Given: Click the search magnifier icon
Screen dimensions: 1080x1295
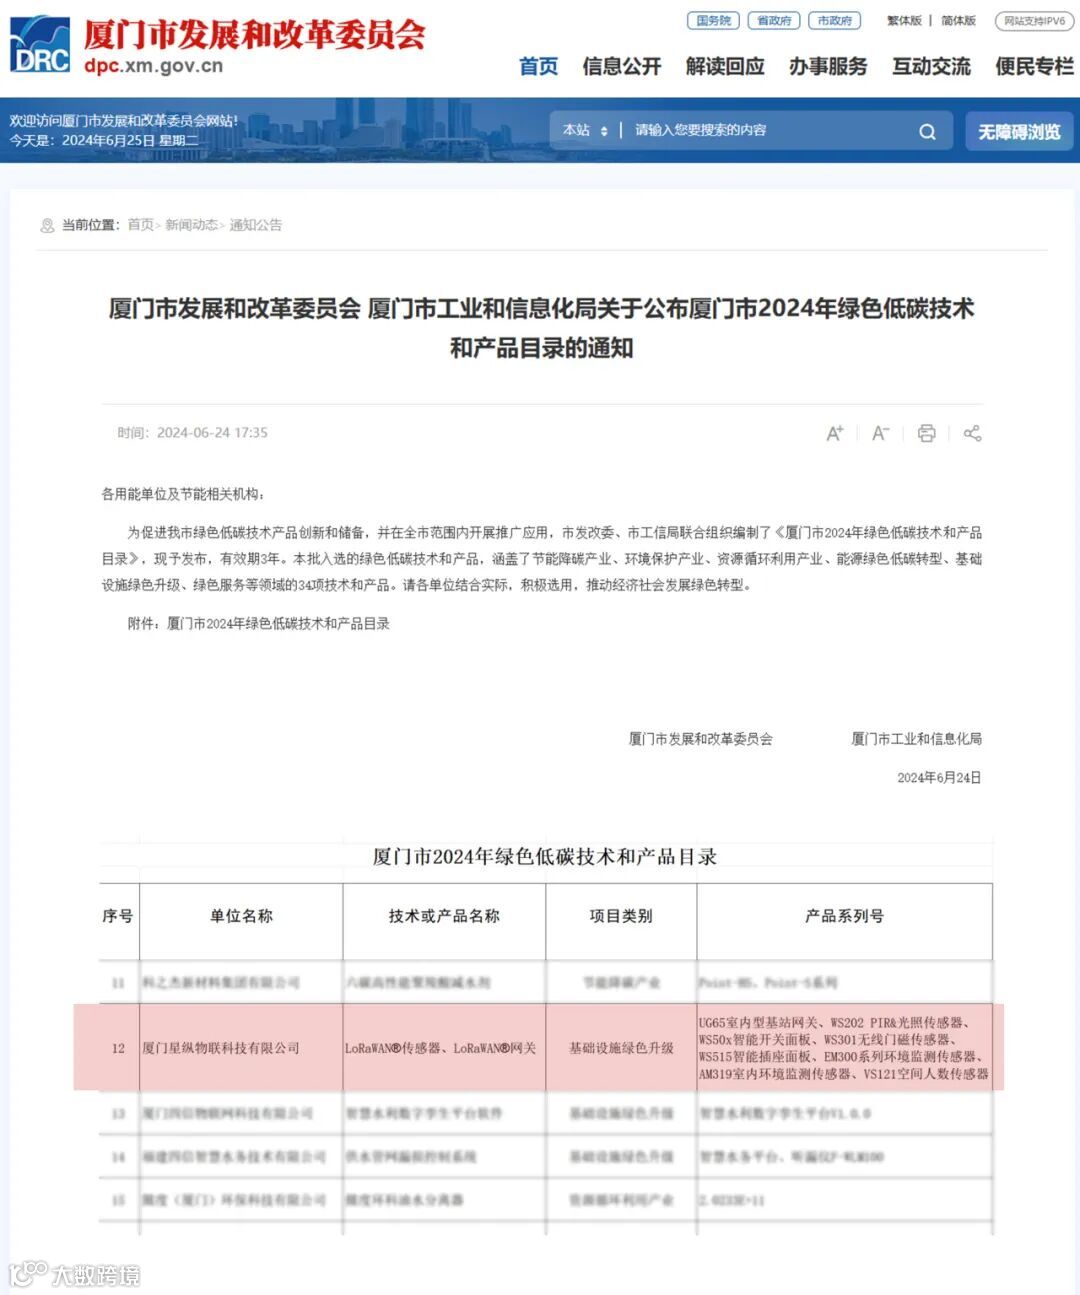Looking at the screenshot, I should [927, 131].
